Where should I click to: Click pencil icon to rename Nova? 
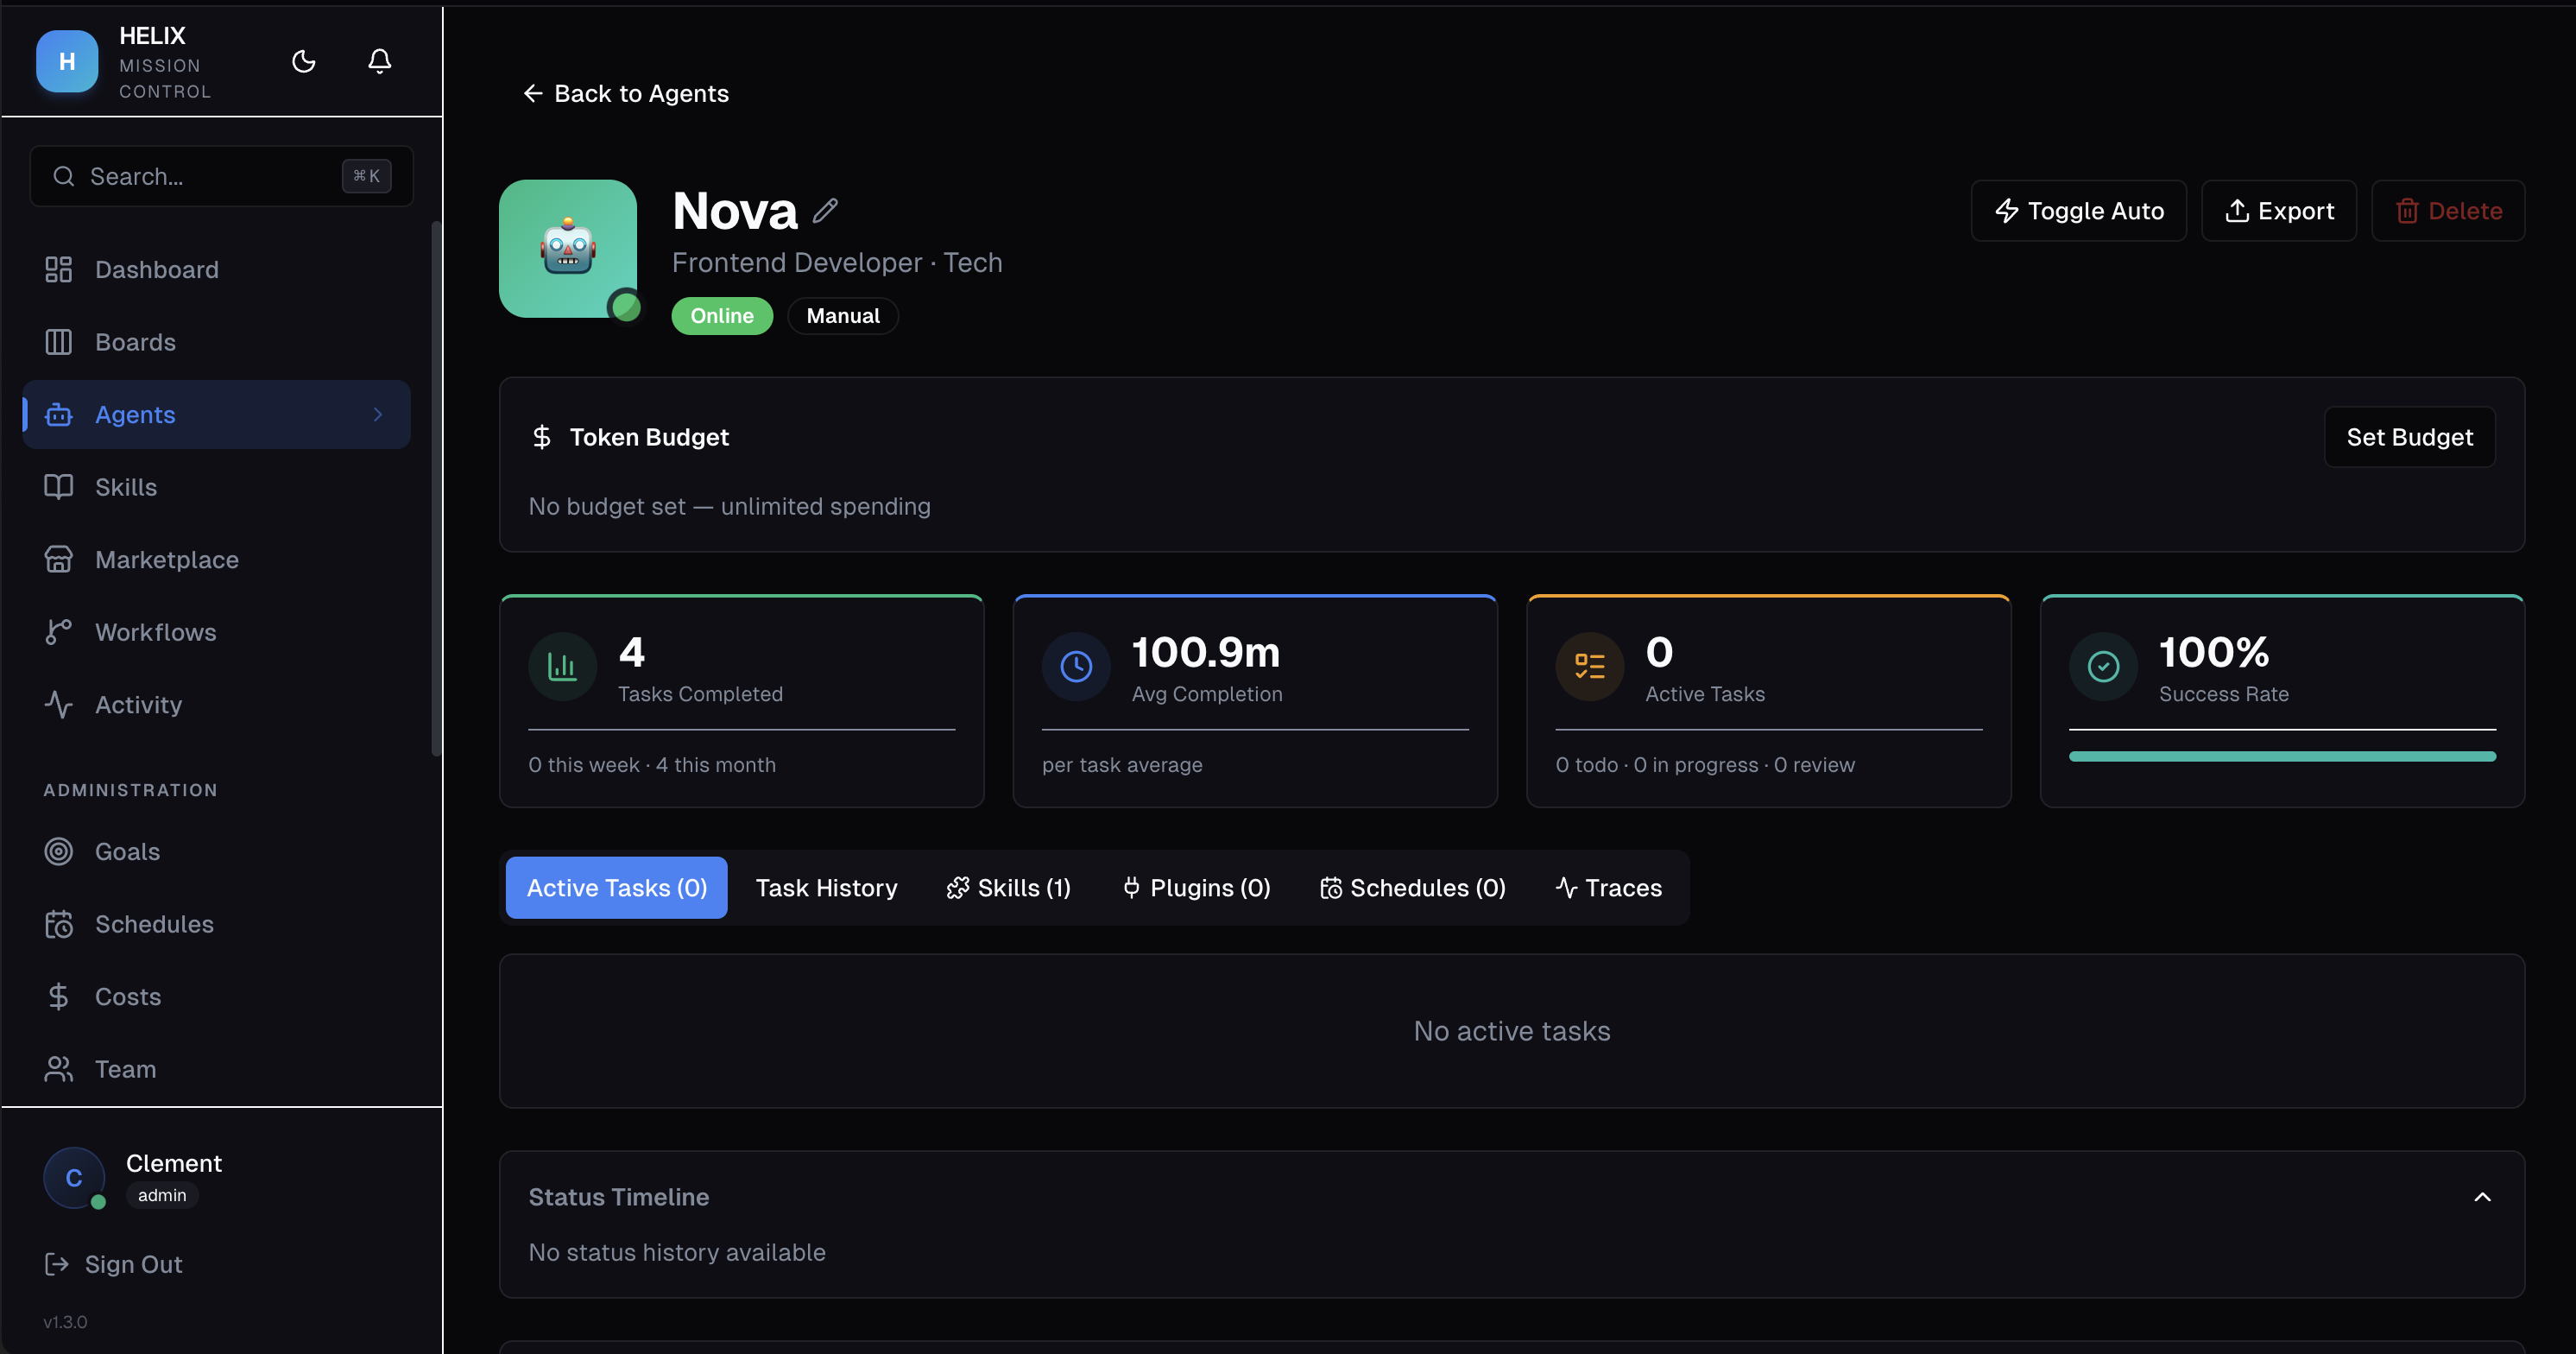point(825,211)
